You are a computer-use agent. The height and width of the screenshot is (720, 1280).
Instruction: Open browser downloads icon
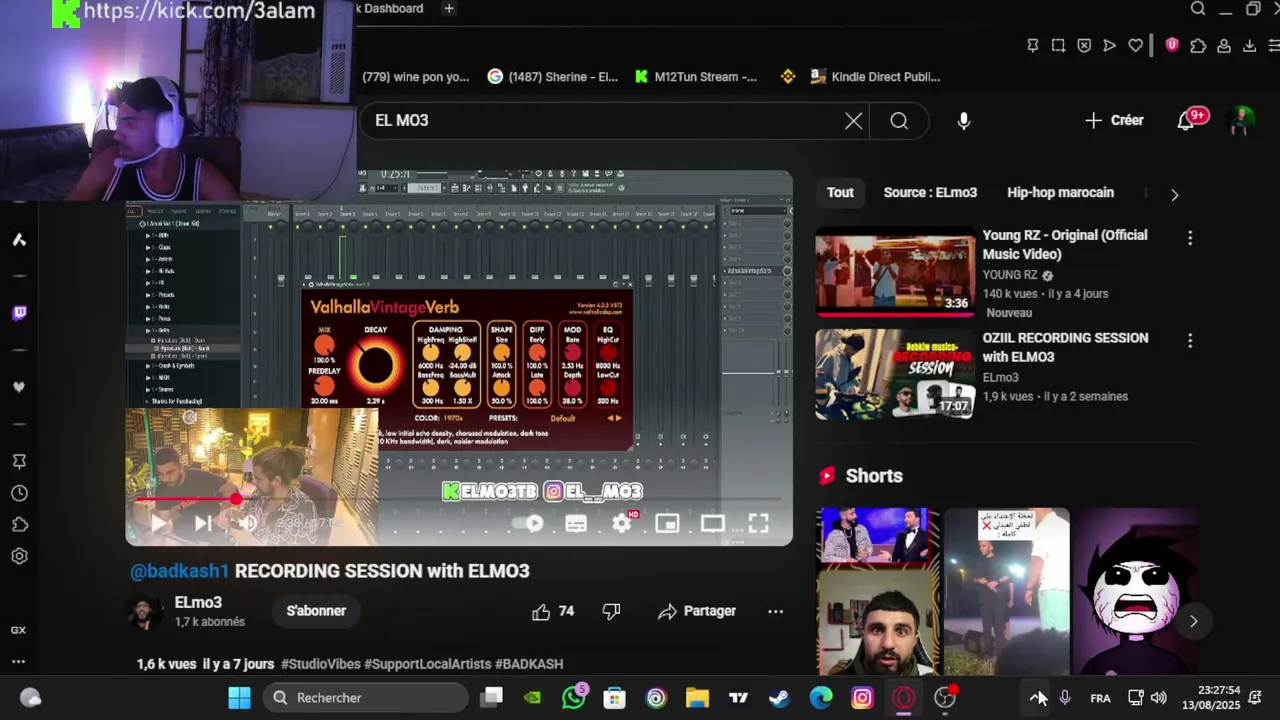[1250, 46]
